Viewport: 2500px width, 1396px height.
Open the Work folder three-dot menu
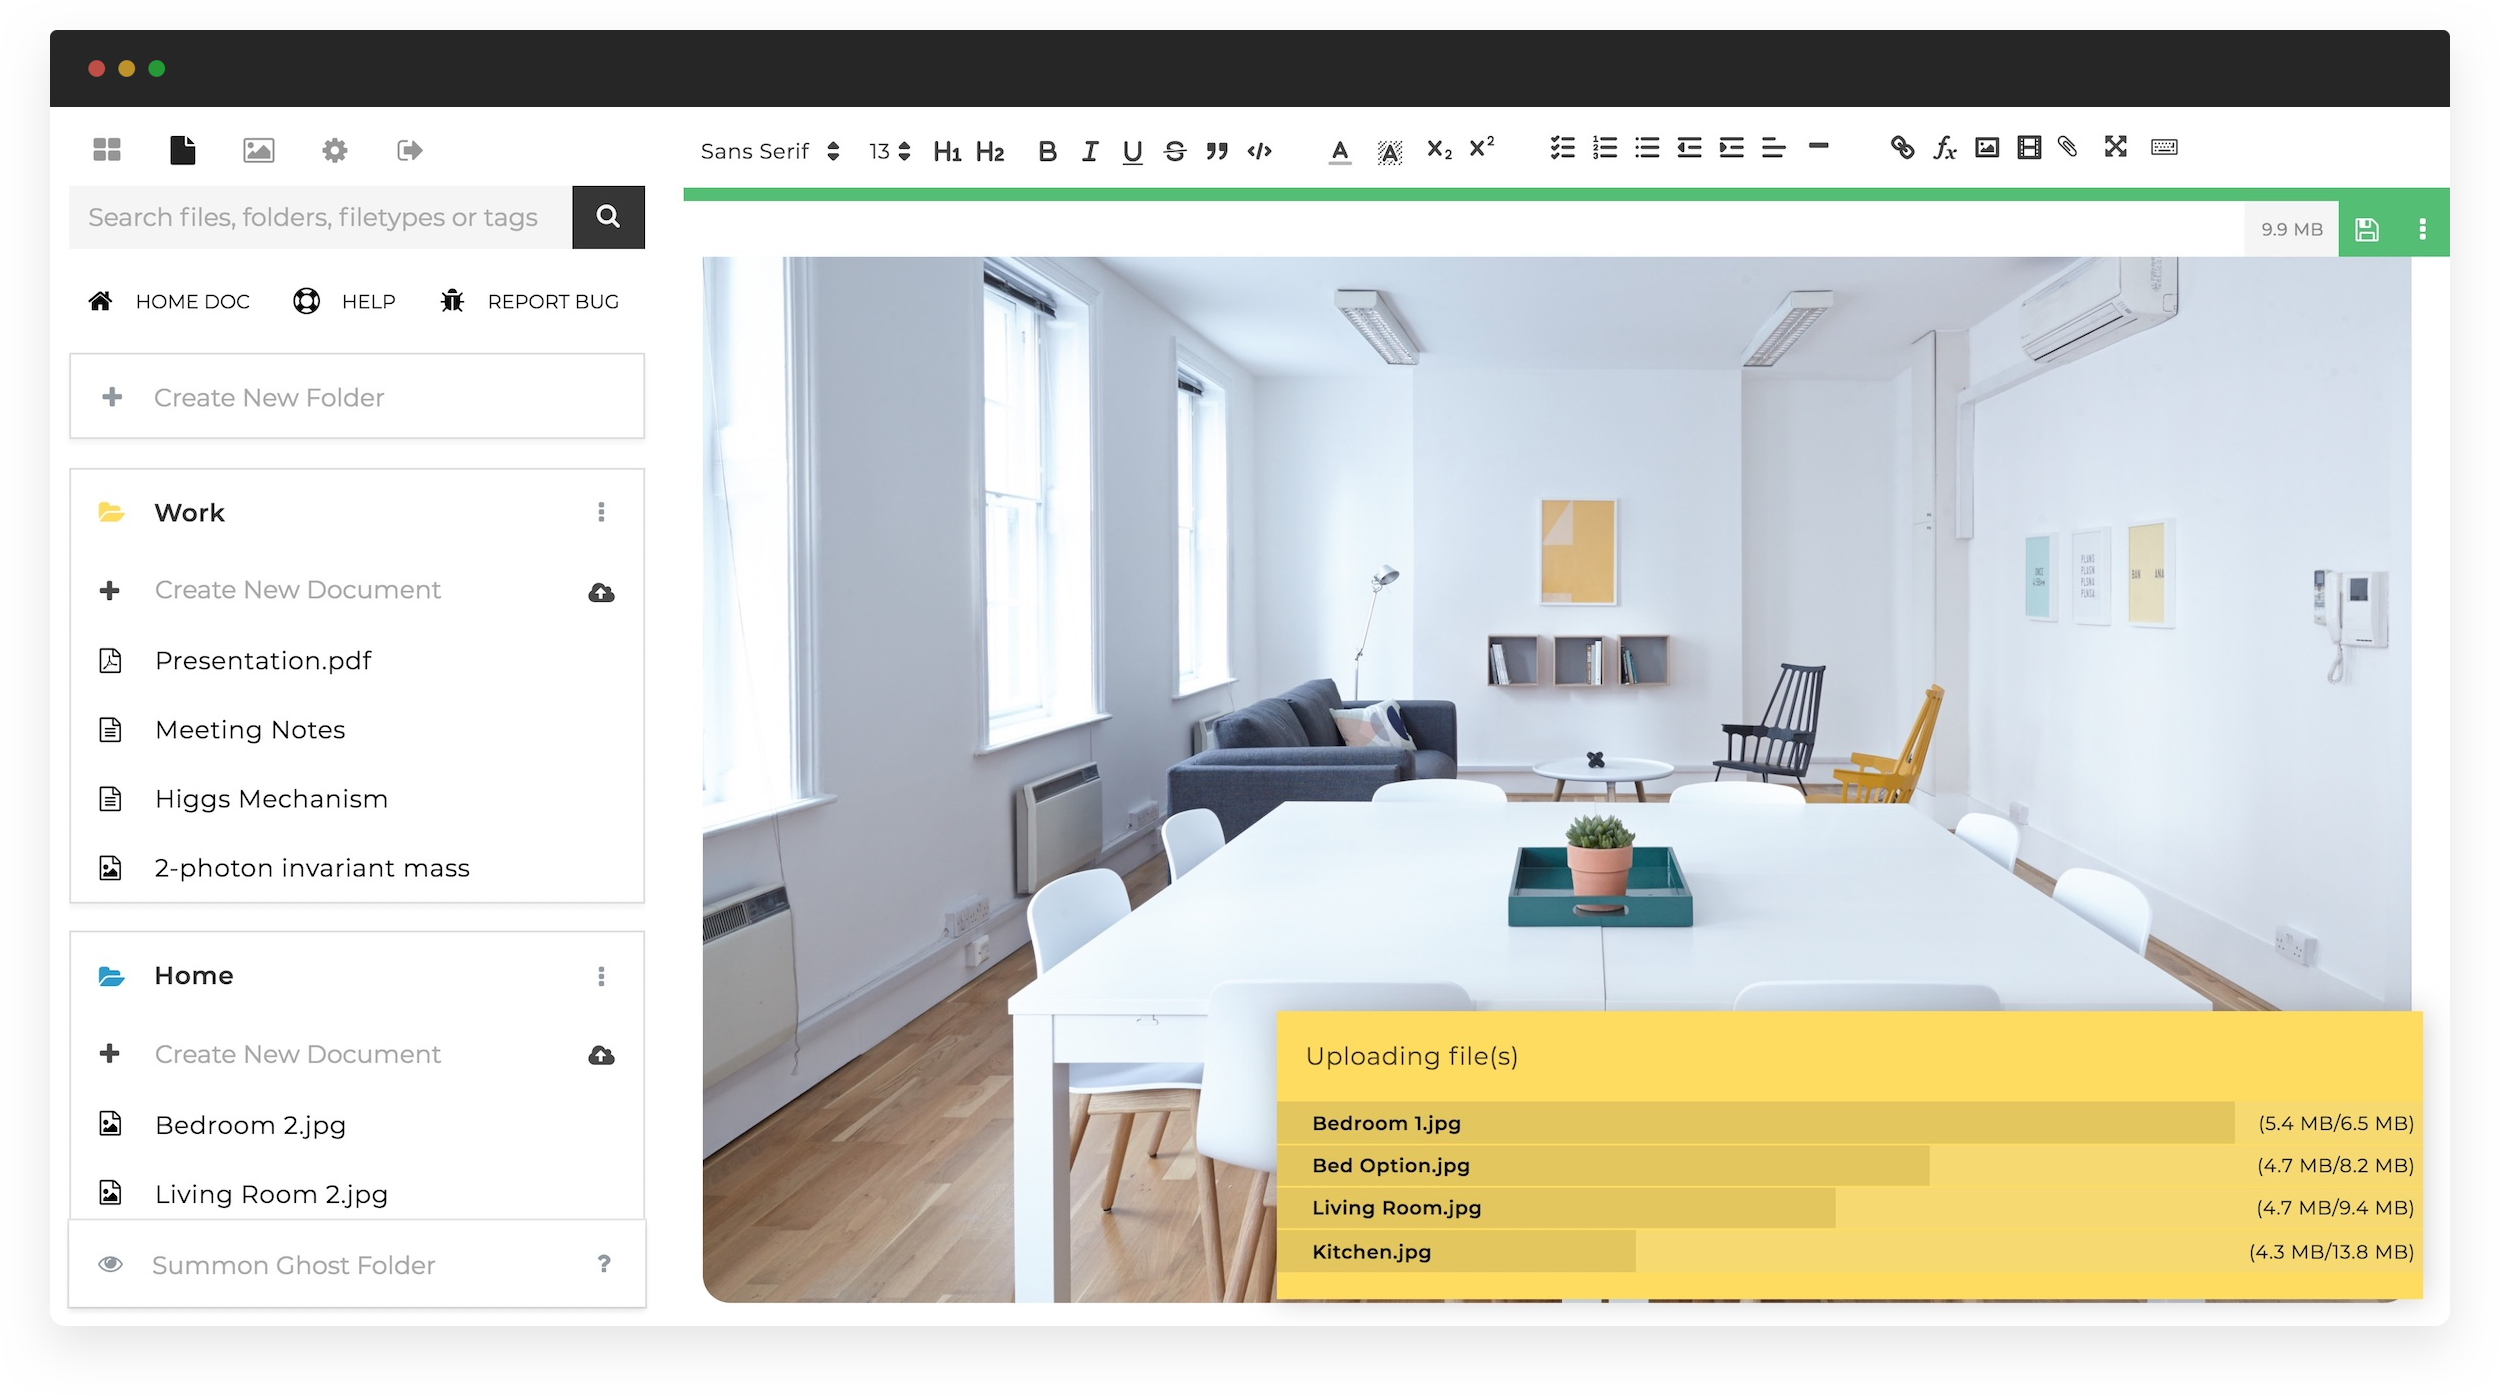coord(601,512)
